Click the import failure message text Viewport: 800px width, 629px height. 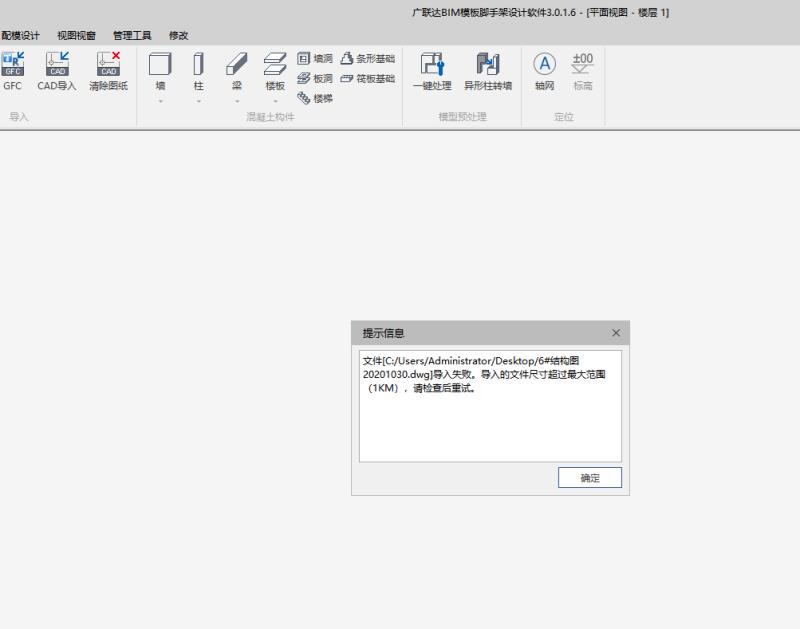click(484, 374)
